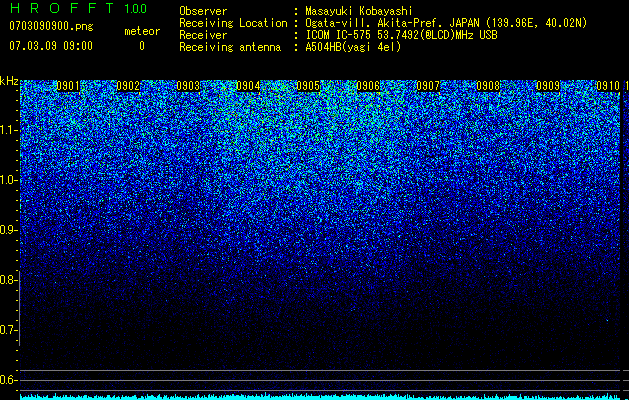
Task: Click the 0909 time marker
Action: click(548, 86)
